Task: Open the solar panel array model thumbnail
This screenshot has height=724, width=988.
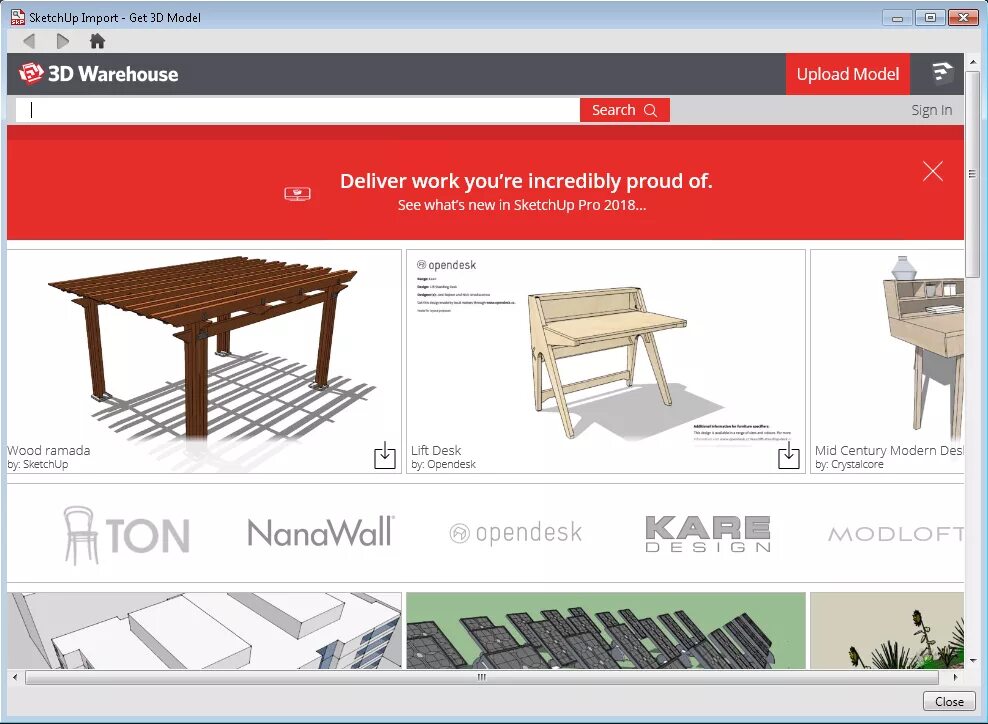Action: click(606, 630)
